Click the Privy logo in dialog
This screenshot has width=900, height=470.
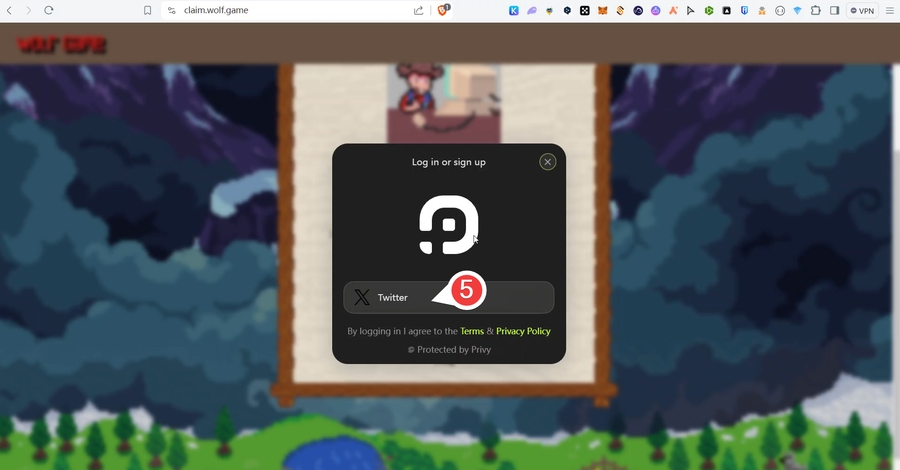click(x=448, y=225)
